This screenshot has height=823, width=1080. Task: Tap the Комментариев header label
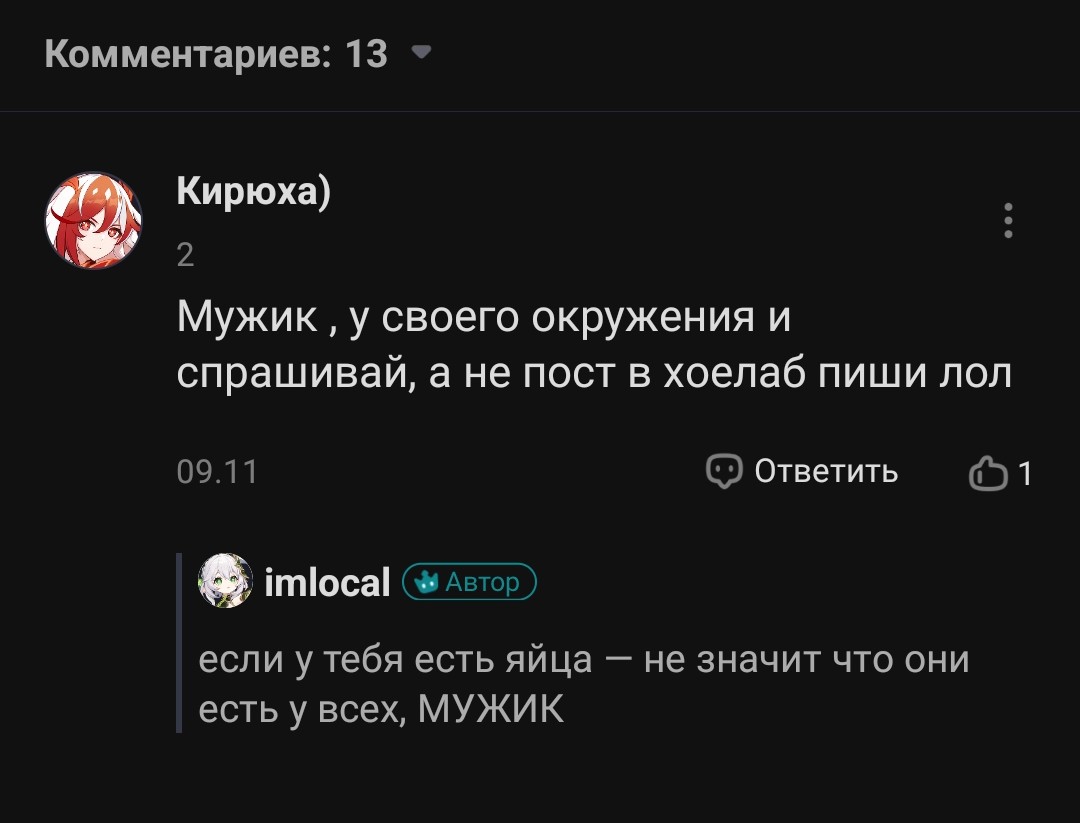pos(188,53)
